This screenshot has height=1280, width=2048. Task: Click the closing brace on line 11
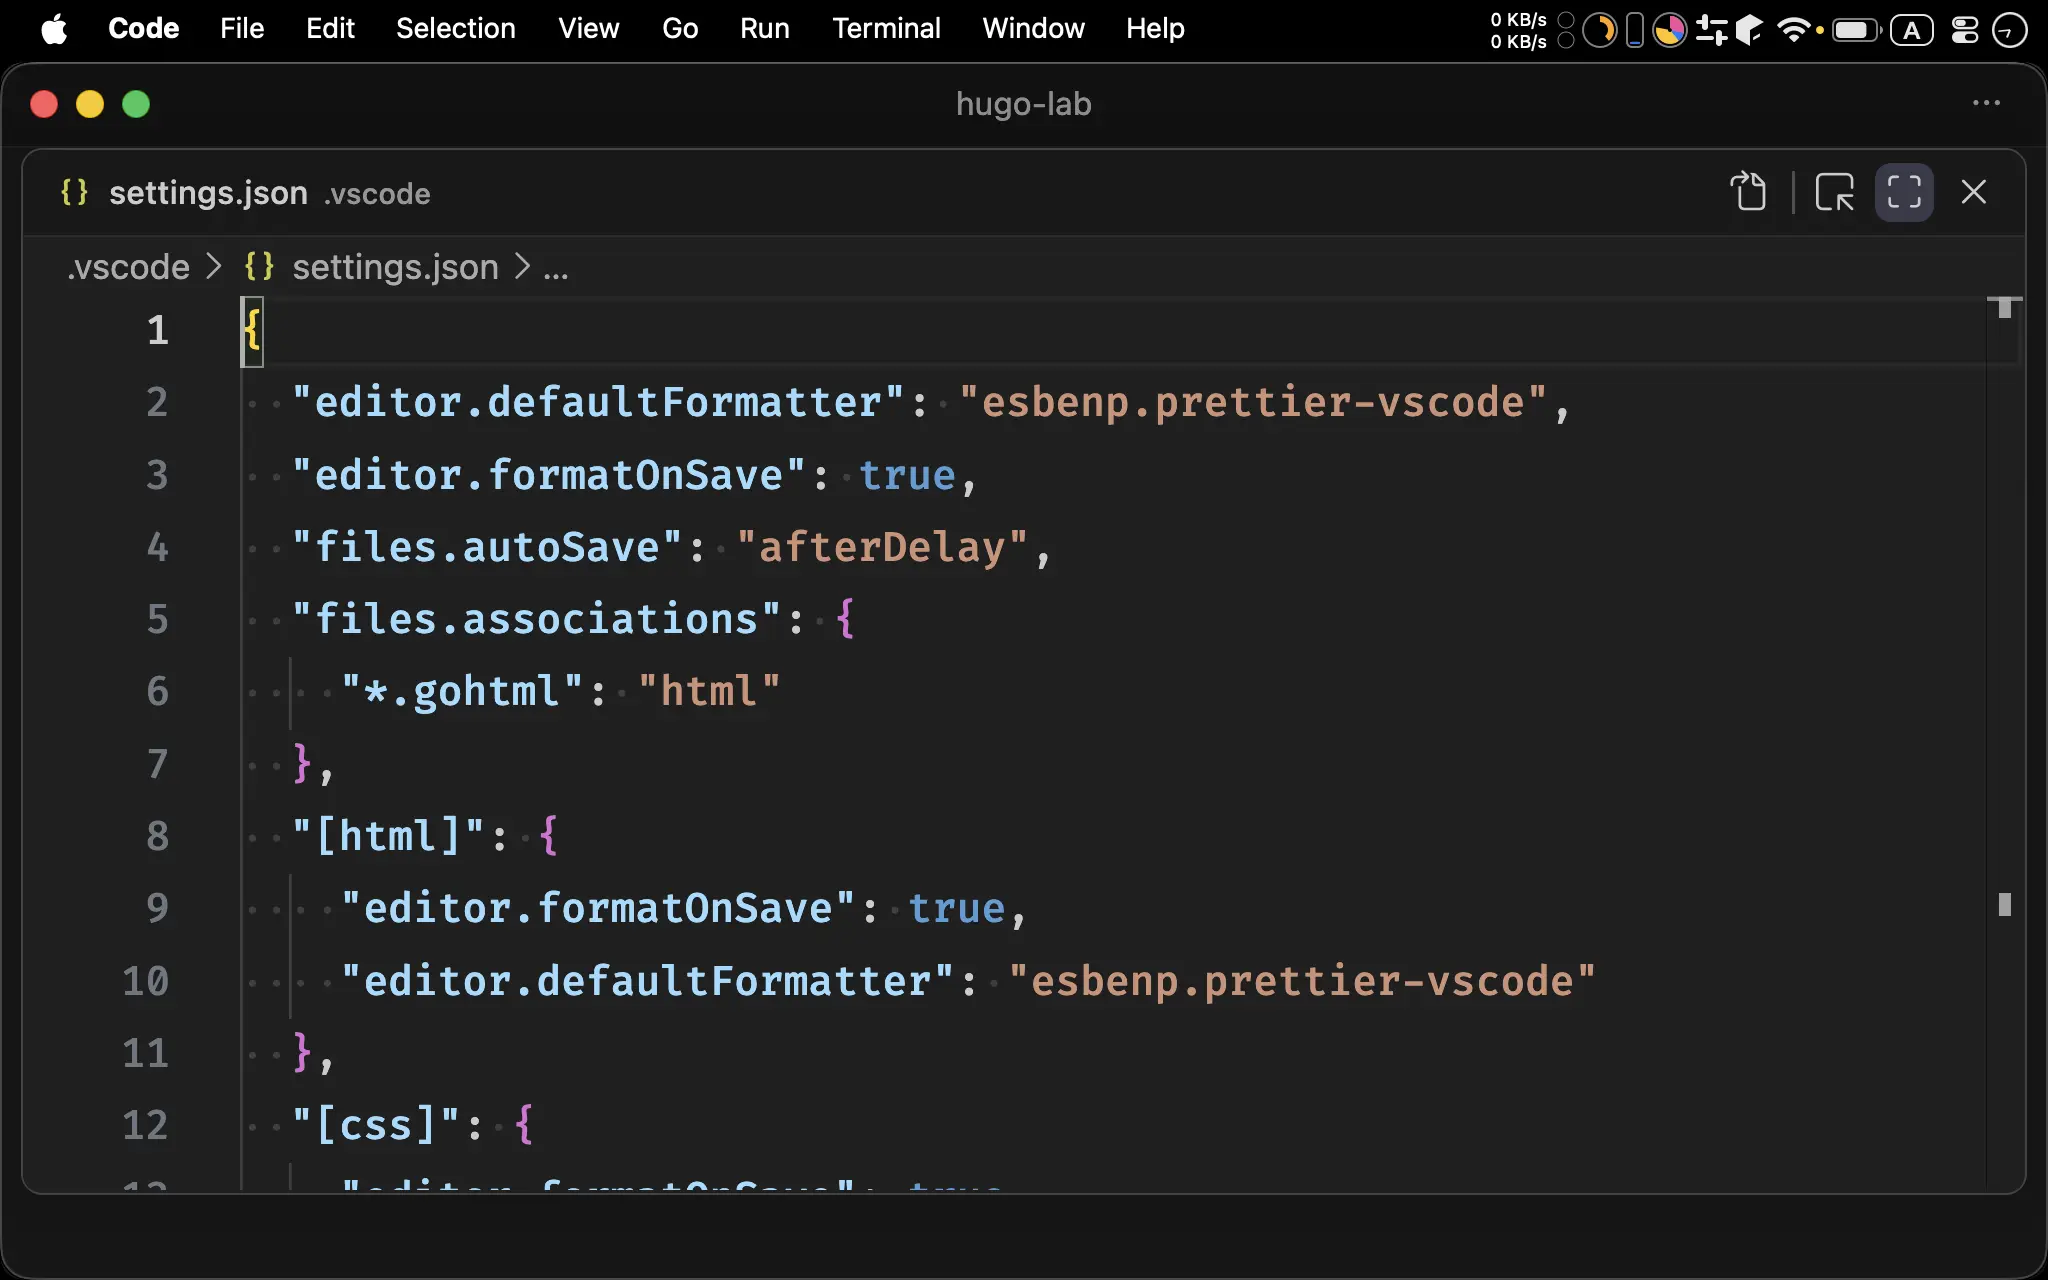[x=302, y=1053]
